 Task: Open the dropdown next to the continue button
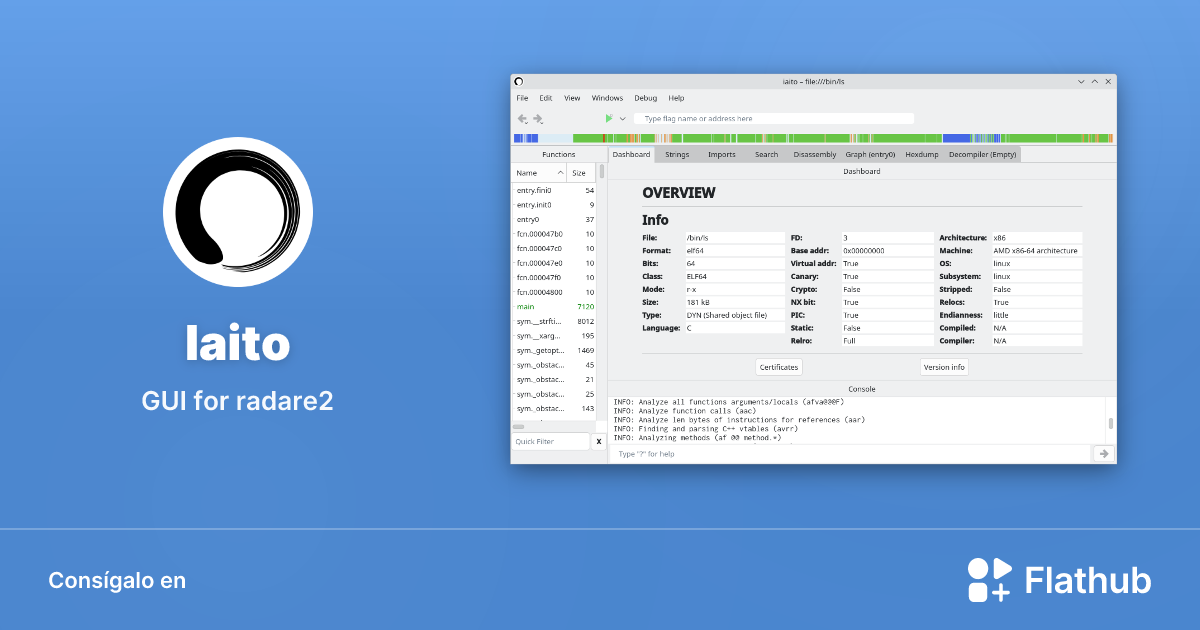point(622,117)
